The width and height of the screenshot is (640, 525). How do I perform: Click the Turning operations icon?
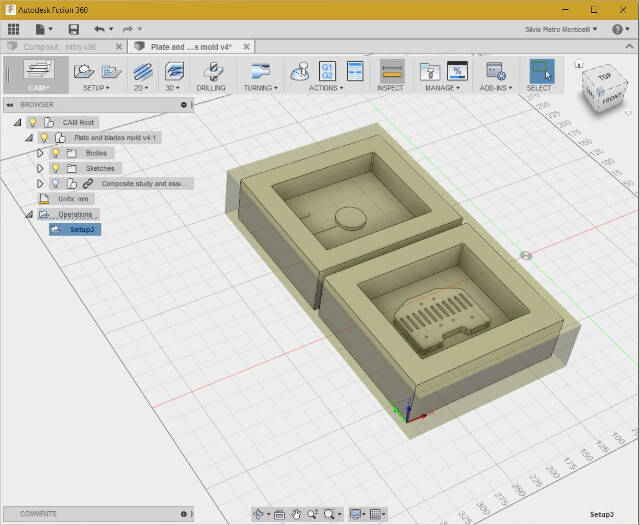pos(260,71)
